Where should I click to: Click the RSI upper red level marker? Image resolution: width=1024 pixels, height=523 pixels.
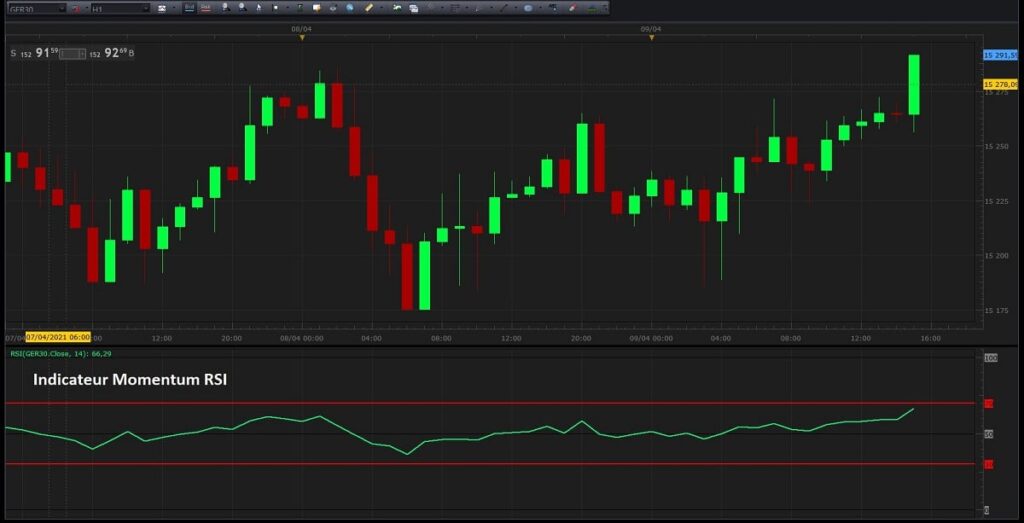(989, 404)
